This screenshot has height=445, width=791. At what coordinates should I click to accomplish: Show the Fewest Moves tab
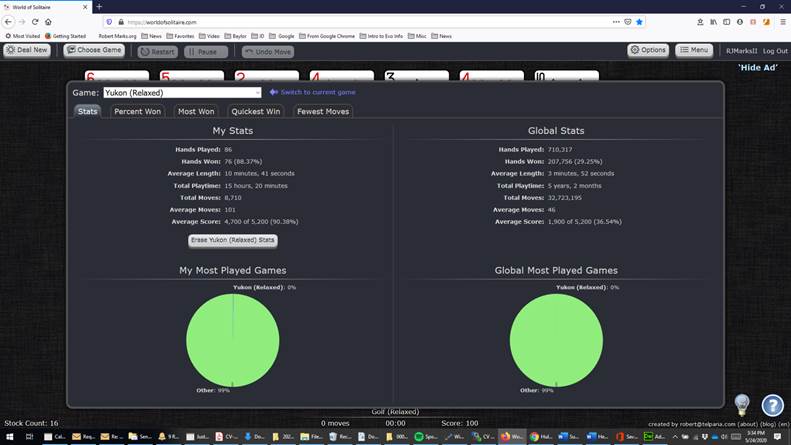[323, 112]
